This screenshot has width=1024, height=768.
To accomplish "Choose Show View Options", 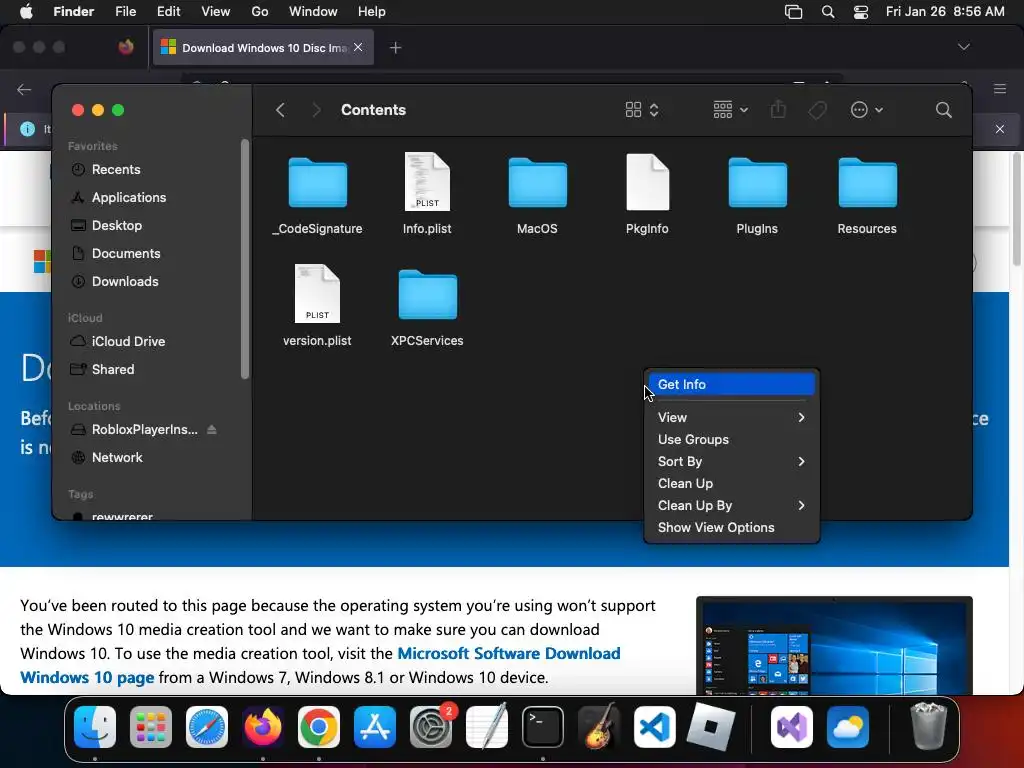I will tap(731, 528).
